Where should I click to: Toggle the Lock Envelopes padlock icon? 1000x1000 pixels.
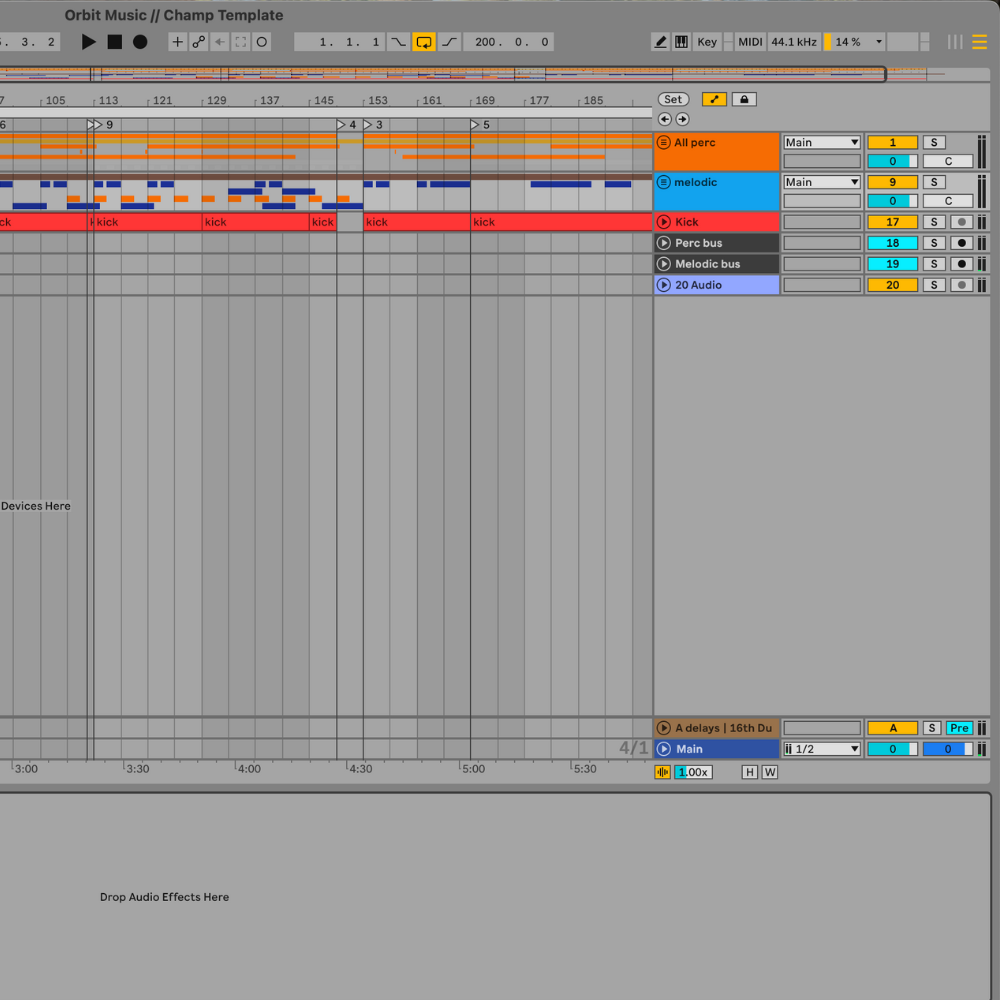click(743, 99)
